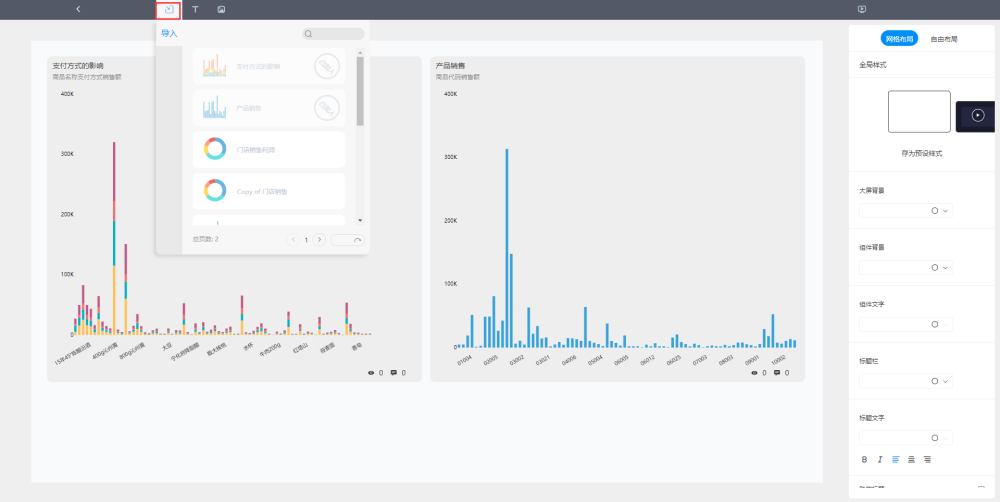The height and width of the screenshot is (502, 1000).
Task: Click the 全局样式 section heading
Action: tap(872, 65)
